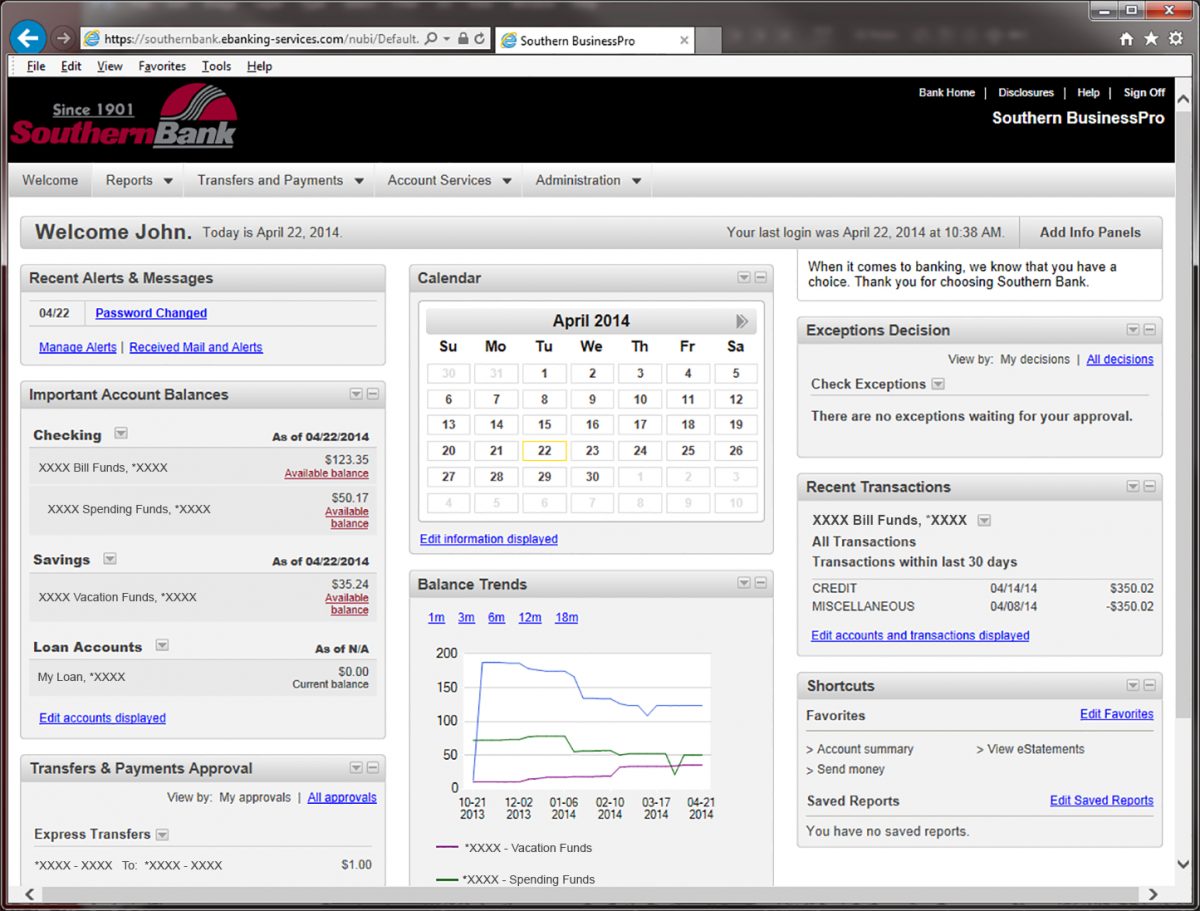Open the Favorites menu in menu bar
Viewport: 1200px width, 911px height.
pos(162,66)
